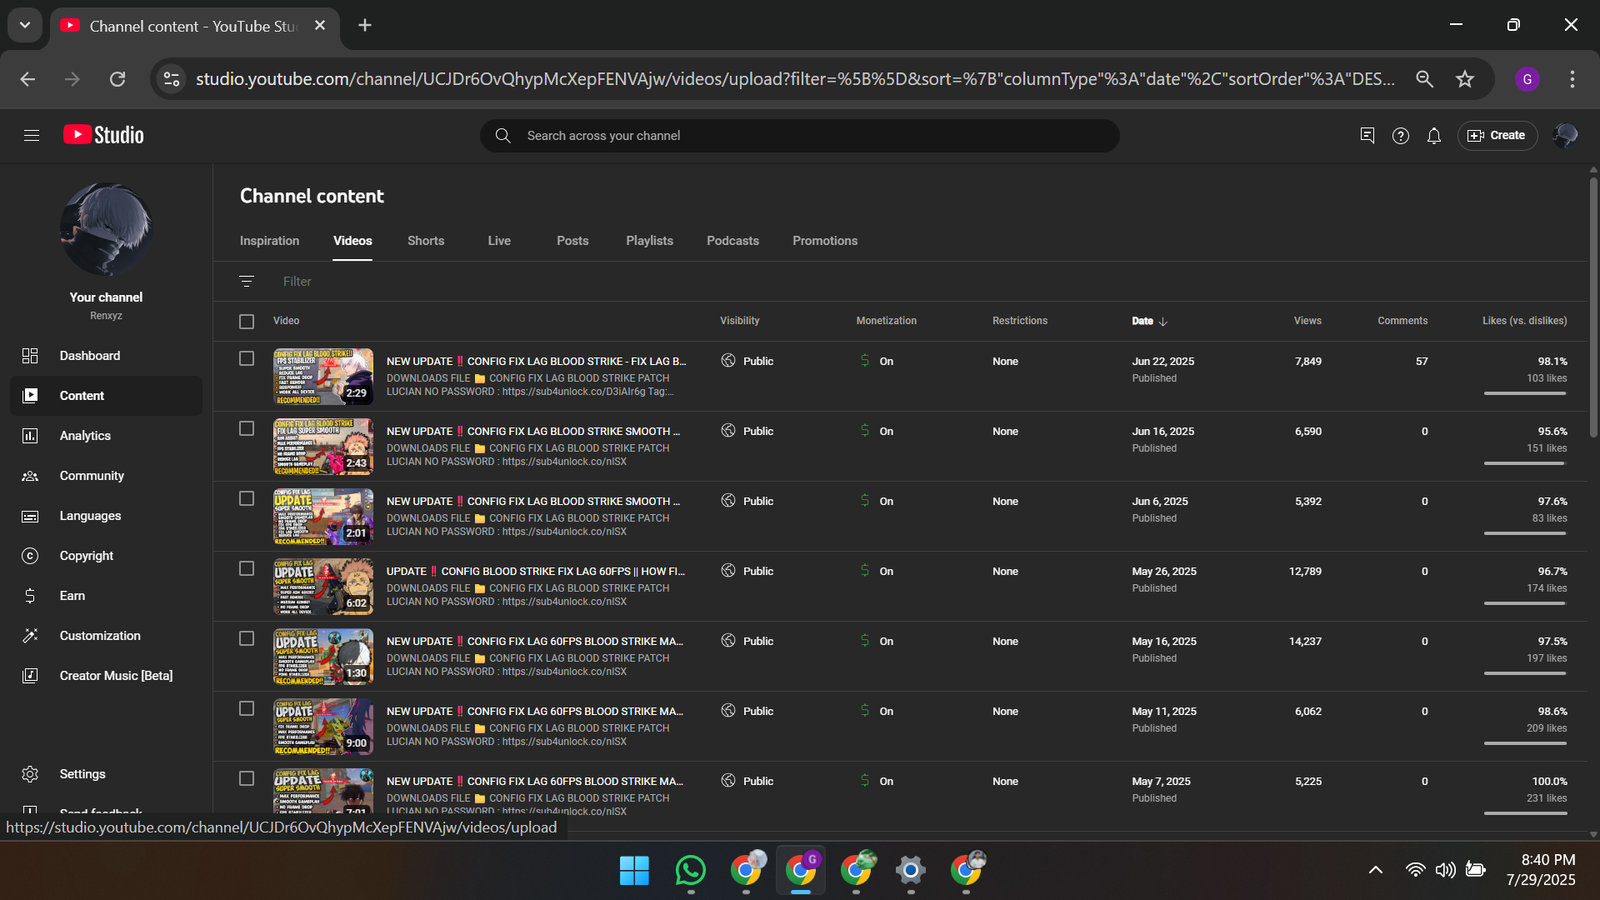The image size is (1600, 900).
Task: Open the 2:29 video thumbnail
Action: 323,376
